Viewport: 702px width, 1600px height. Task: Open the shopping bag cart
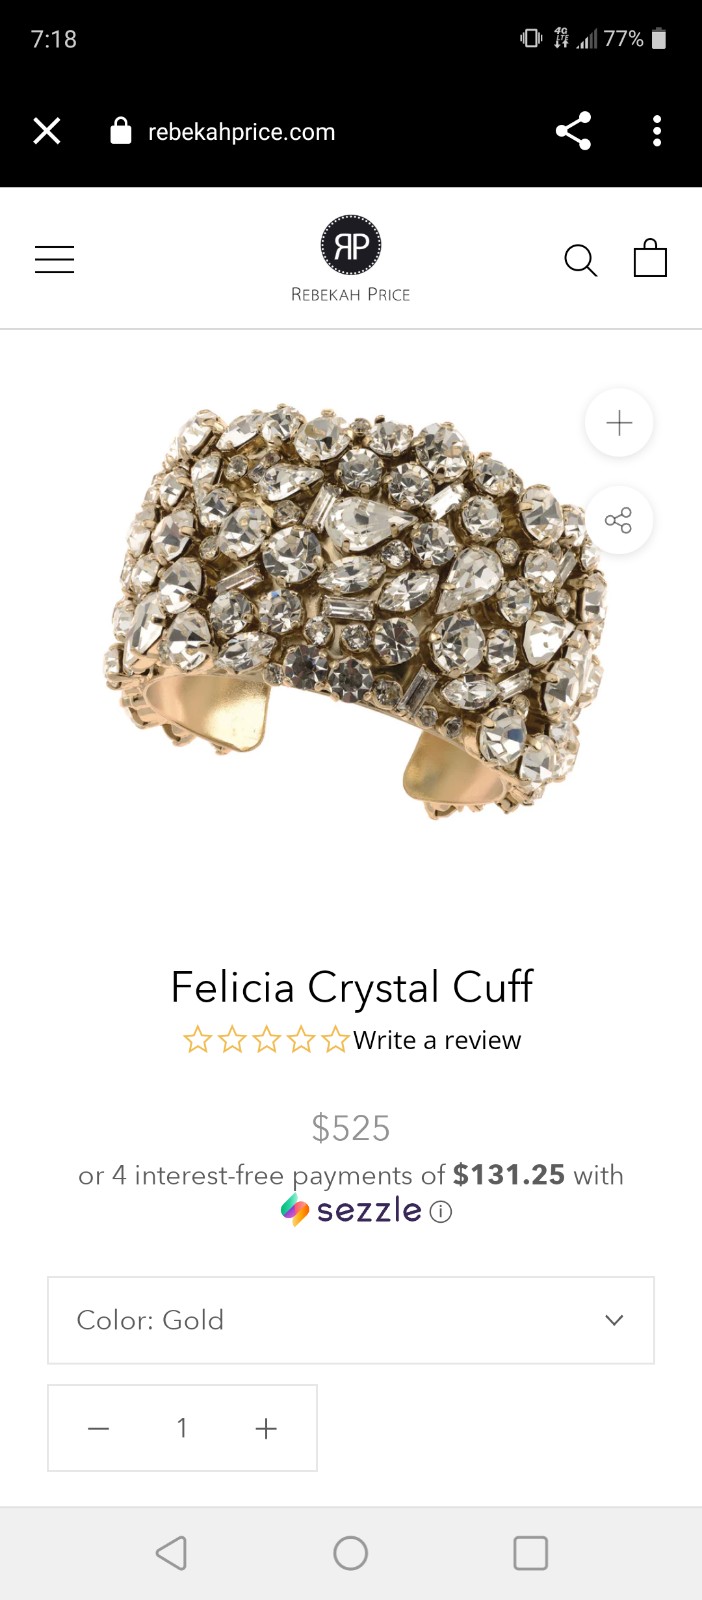click(650, 258)
